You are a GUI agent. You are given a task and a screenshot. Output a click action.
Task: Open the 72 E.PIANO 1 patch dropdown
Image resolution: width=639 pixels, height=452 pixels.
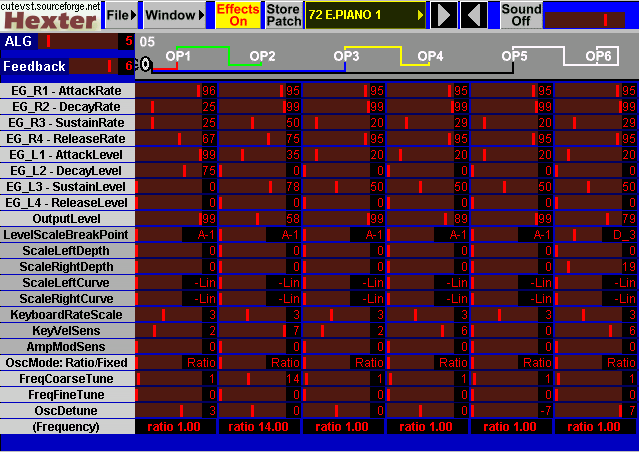(x=366, y=15)
